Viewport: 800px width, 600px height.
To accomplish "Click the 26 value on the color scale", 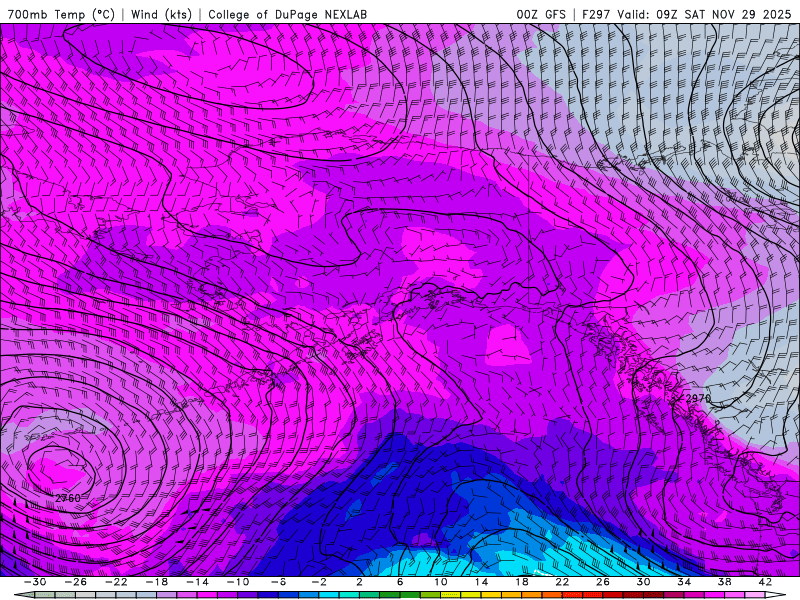I will coord(603,582).
